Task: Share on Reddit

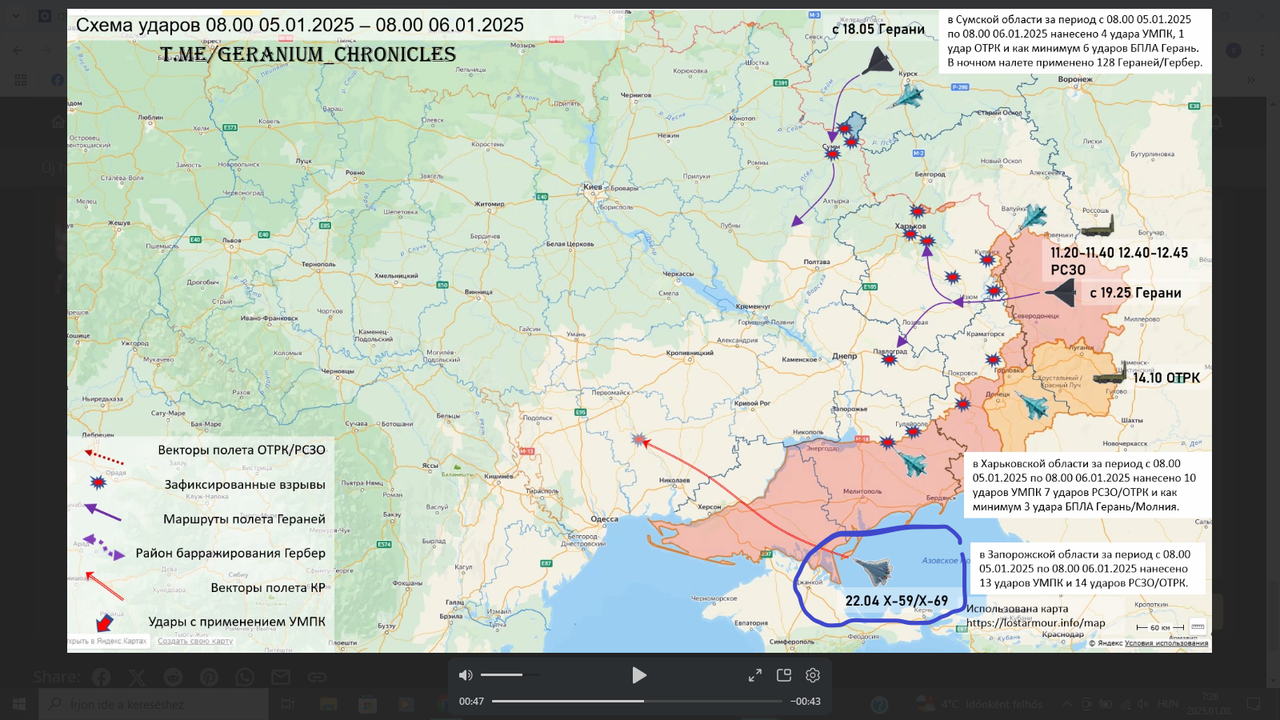Action: pos(172,677)
